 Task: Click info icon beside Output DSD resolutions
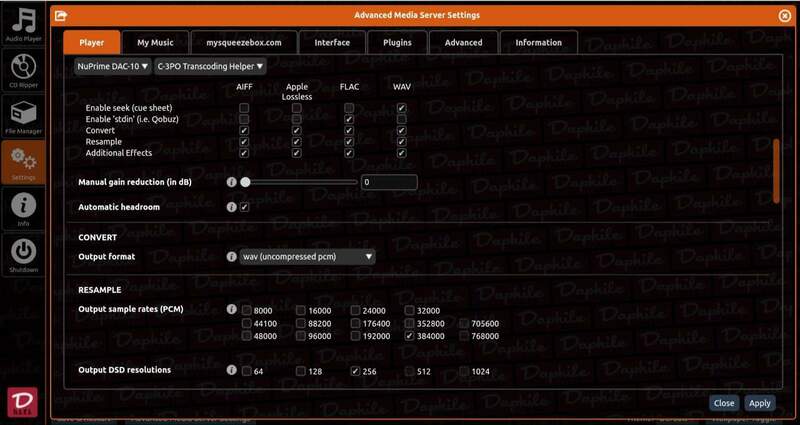click(232, 370)
